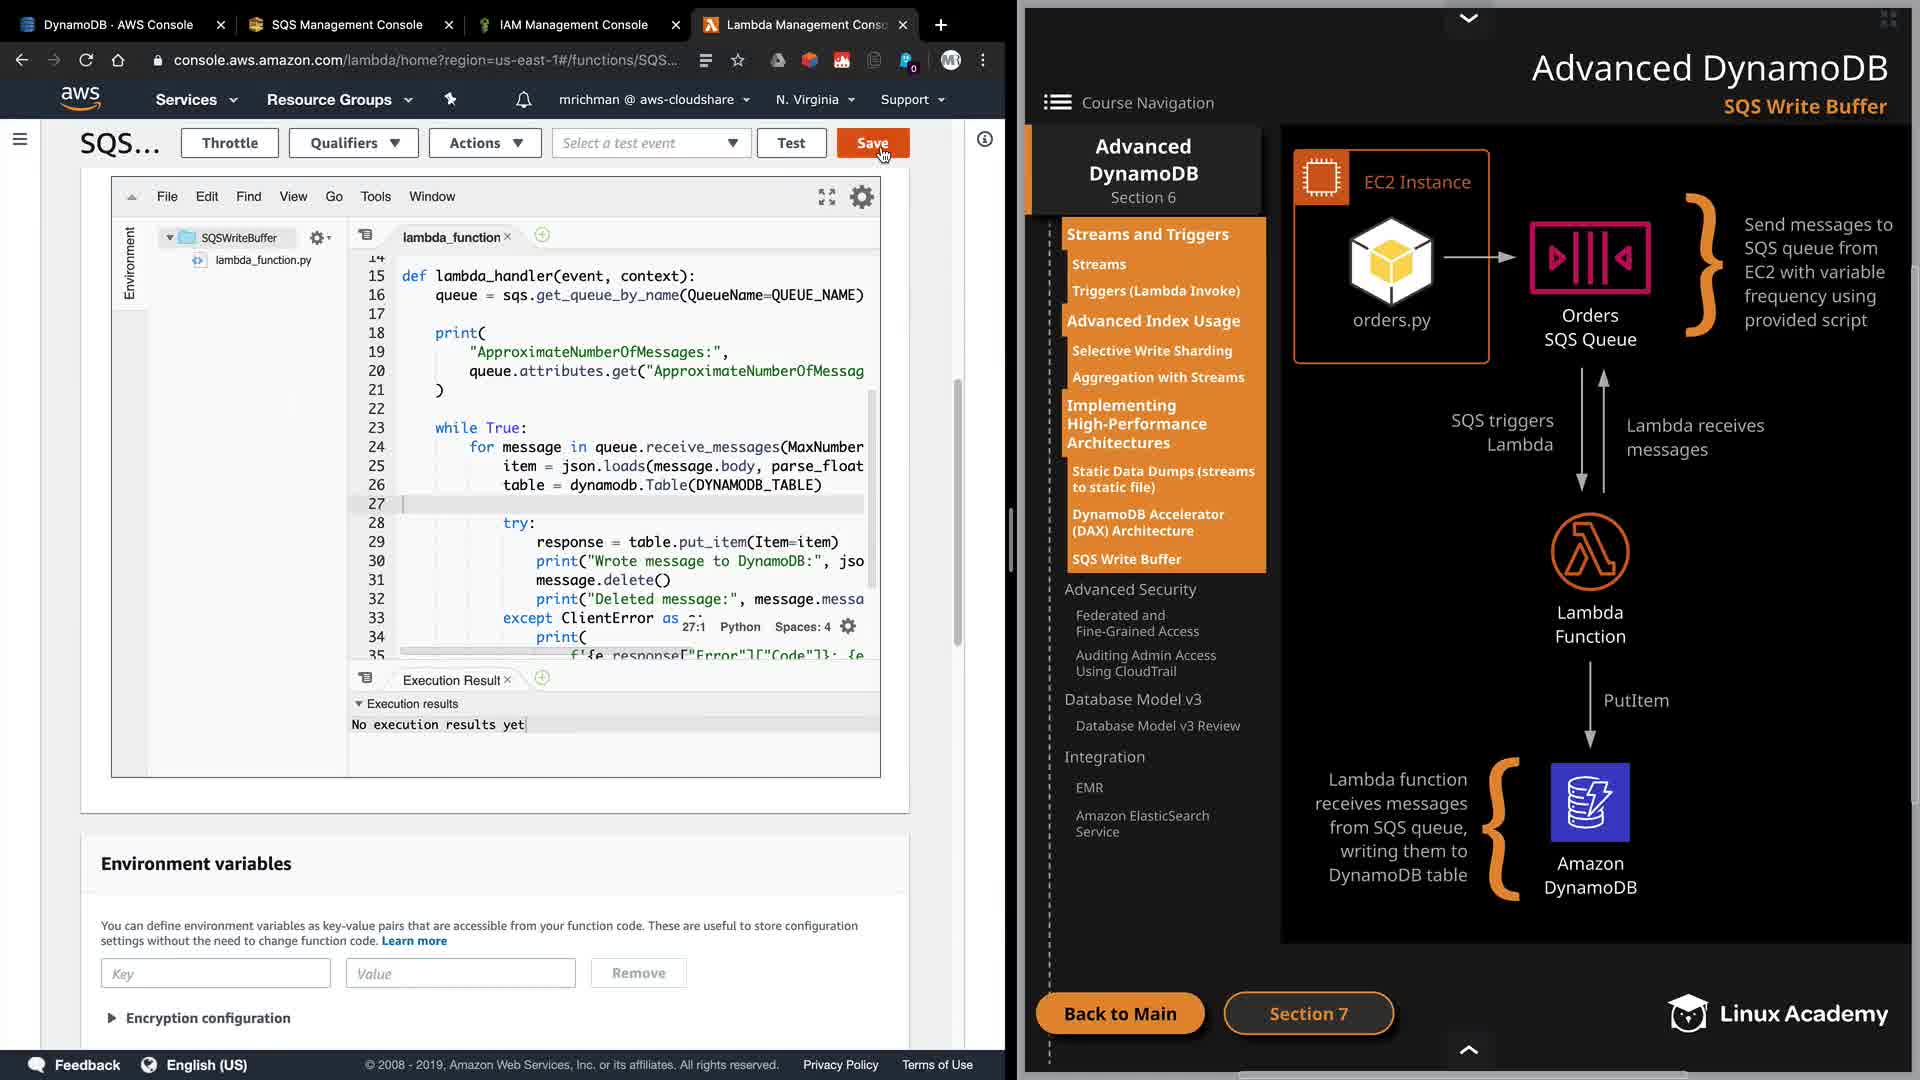Click the environment variable Key field
The image size is (1920, 1080).
215,973
